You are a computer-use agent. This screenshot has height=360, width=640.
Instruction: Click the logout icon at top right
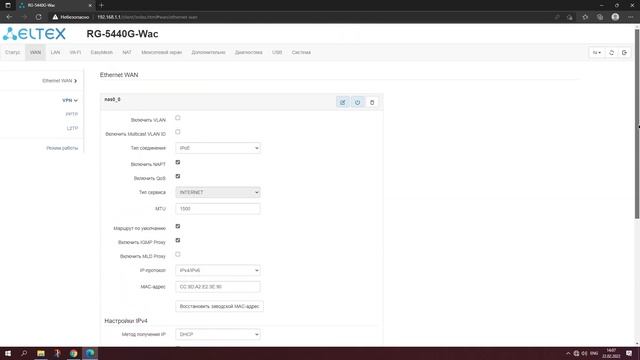tap(624, 53)
